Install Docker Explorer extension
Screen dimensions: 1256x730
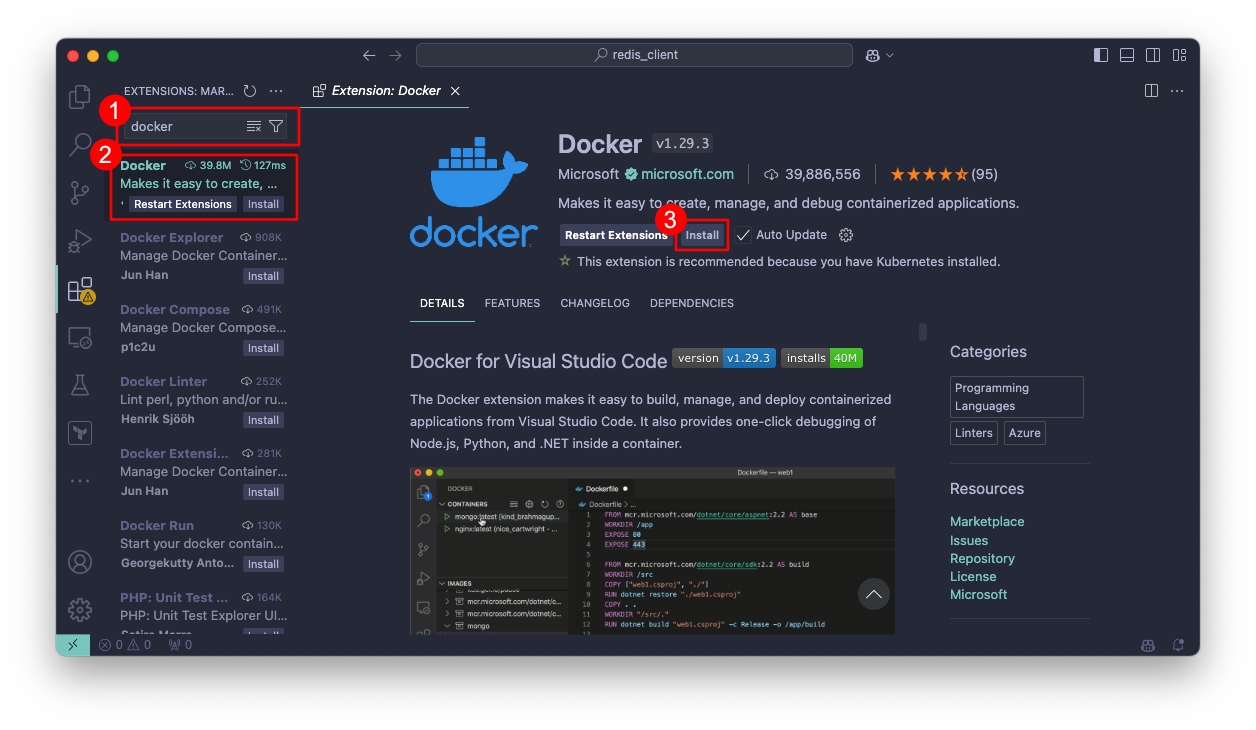click(x=264, y=276)
